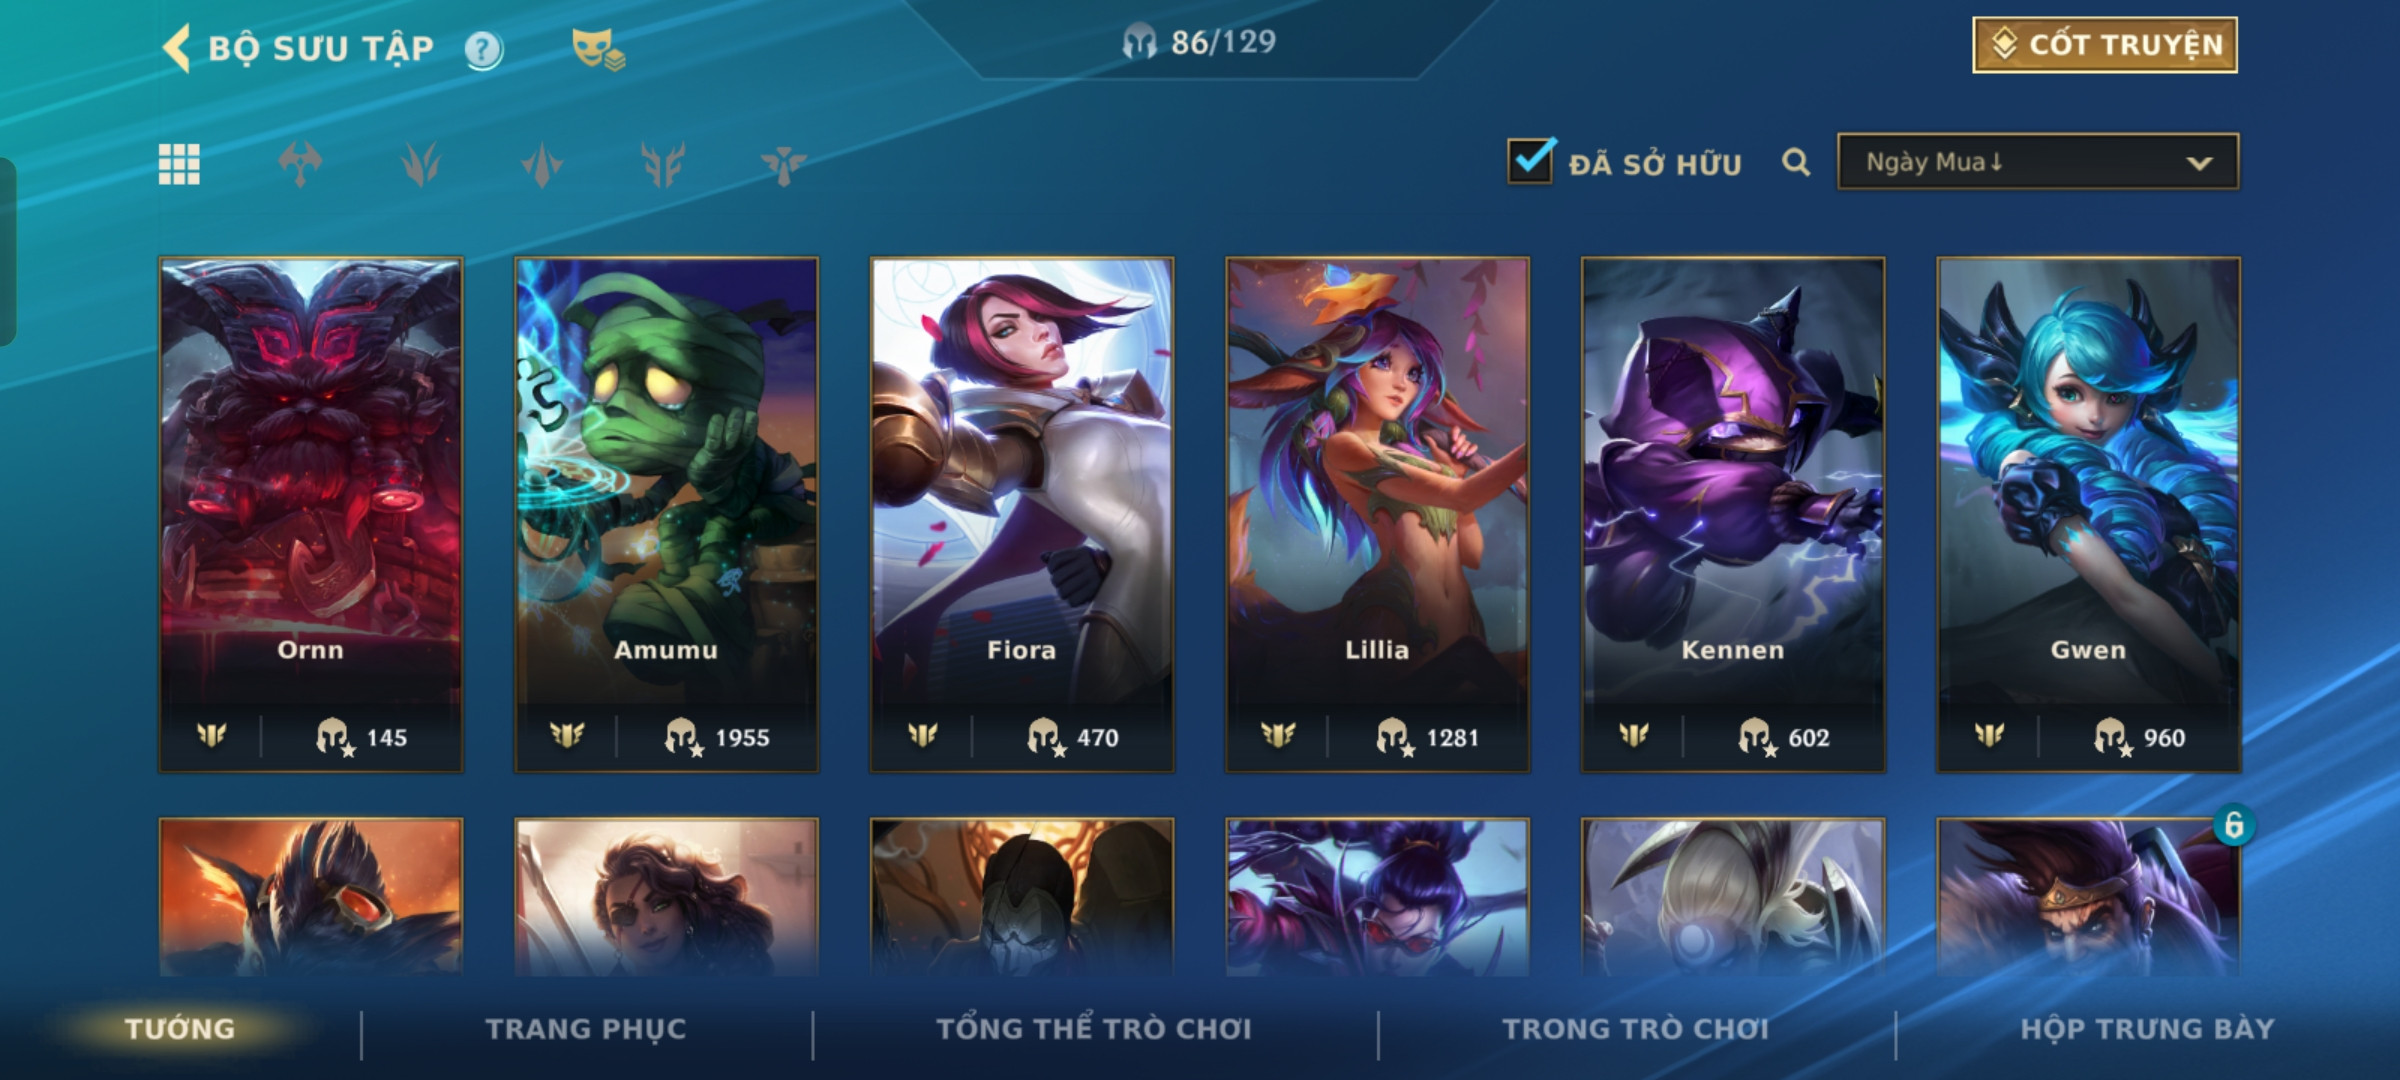The height and width of the screenshot is (1080, 2400).
Task: Select the Gwen champion card
Action: tap(2088, 514)
